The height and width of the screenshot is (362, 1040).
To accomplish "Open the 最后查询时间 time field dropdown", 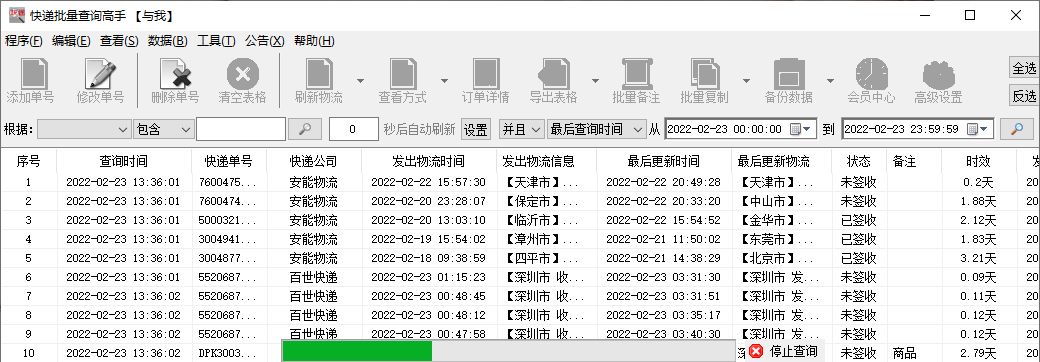I will (x=596, y=129).
